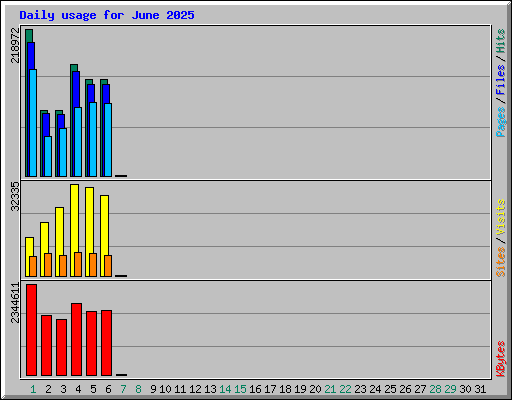Click the blue Files legend label
Screen dimensions: 512x400
(x=501, y=80)
